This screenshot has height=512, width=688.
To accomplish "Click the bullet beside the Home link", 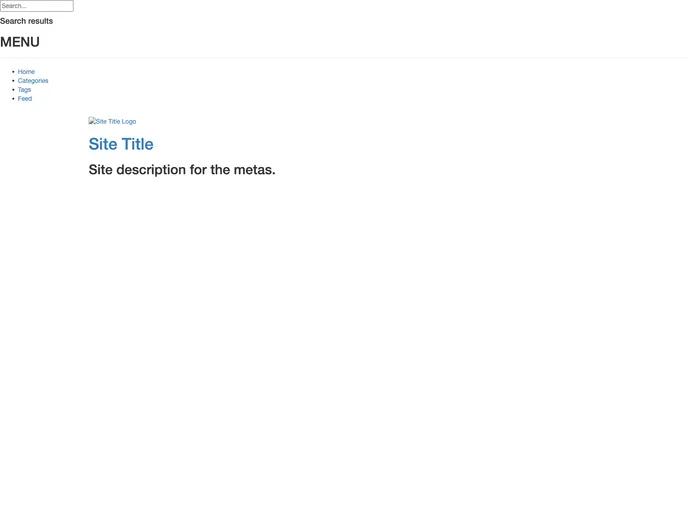I will click(13, 72).
